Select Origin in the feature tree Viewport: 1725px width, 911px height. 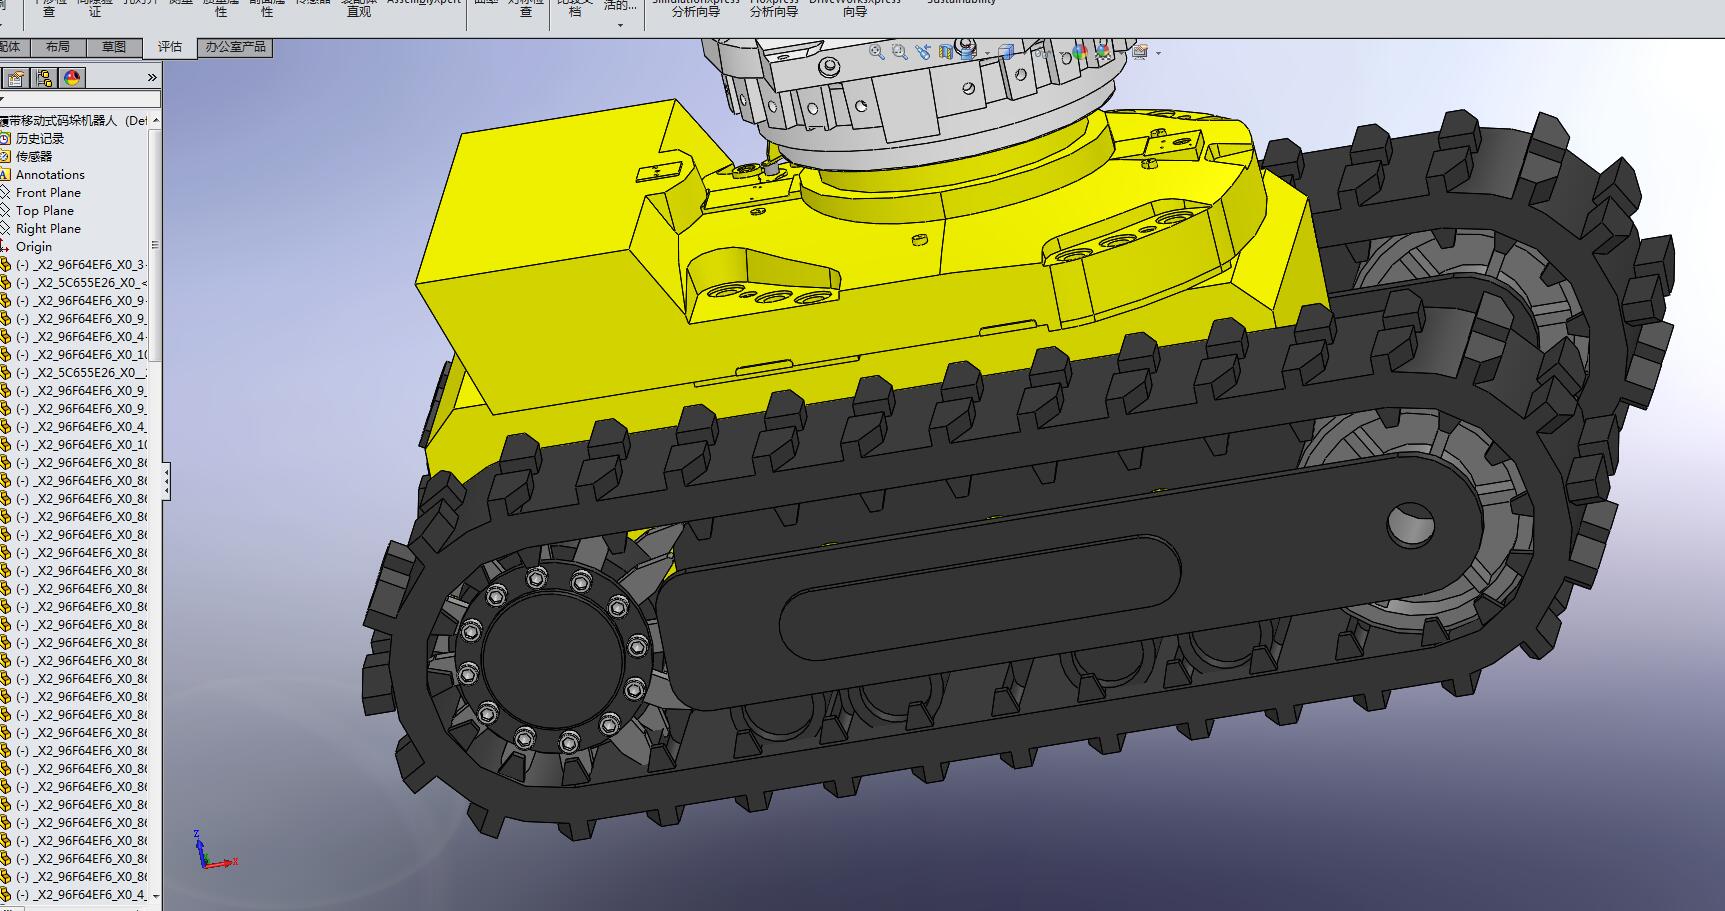(x=33, y=246)
